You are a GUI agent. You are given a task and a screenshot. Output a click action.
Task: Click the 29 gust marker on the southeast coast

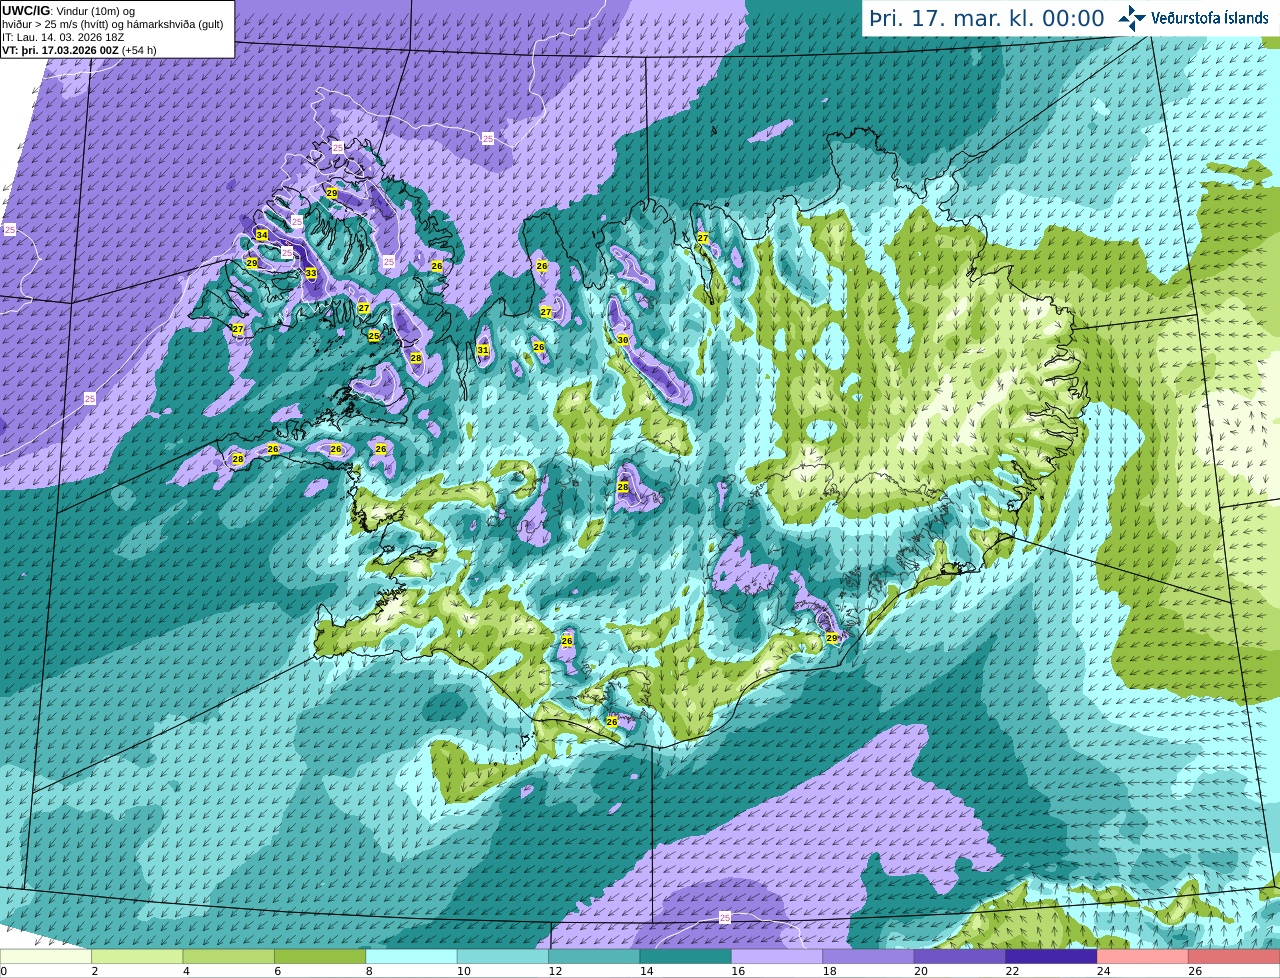[x=832, y=638]
